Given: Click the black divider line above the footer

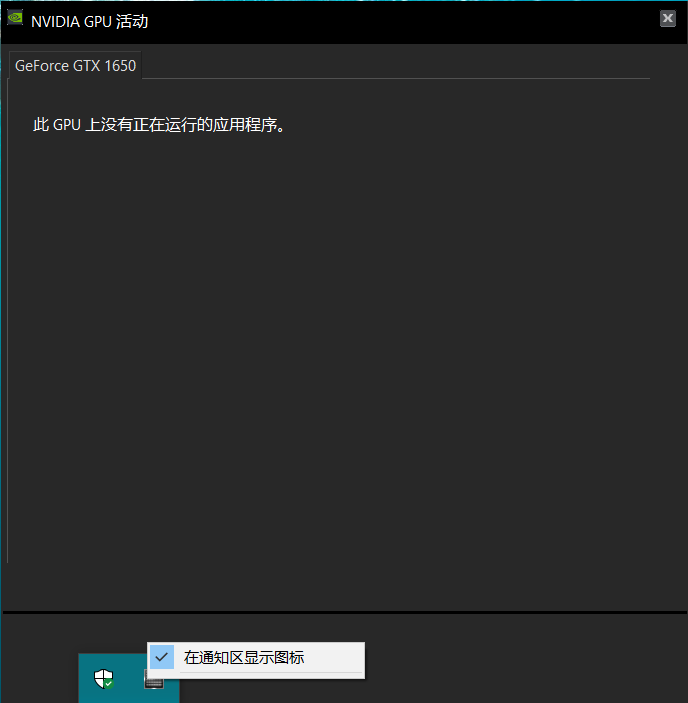Looking at the screenshot, I should (x=344, y=611).
